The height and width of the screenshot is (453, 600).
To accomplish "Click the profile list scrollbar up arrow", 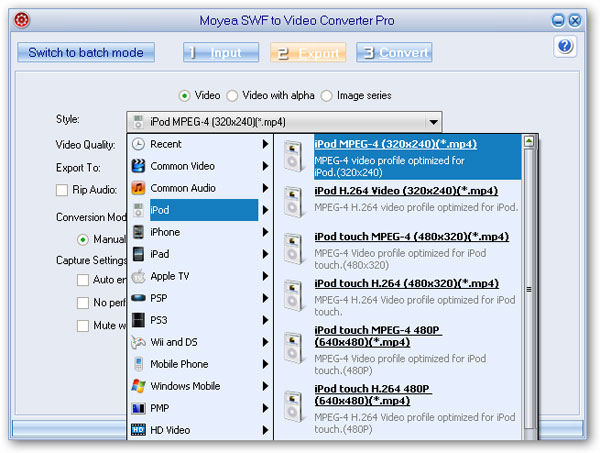I will 529,142.
